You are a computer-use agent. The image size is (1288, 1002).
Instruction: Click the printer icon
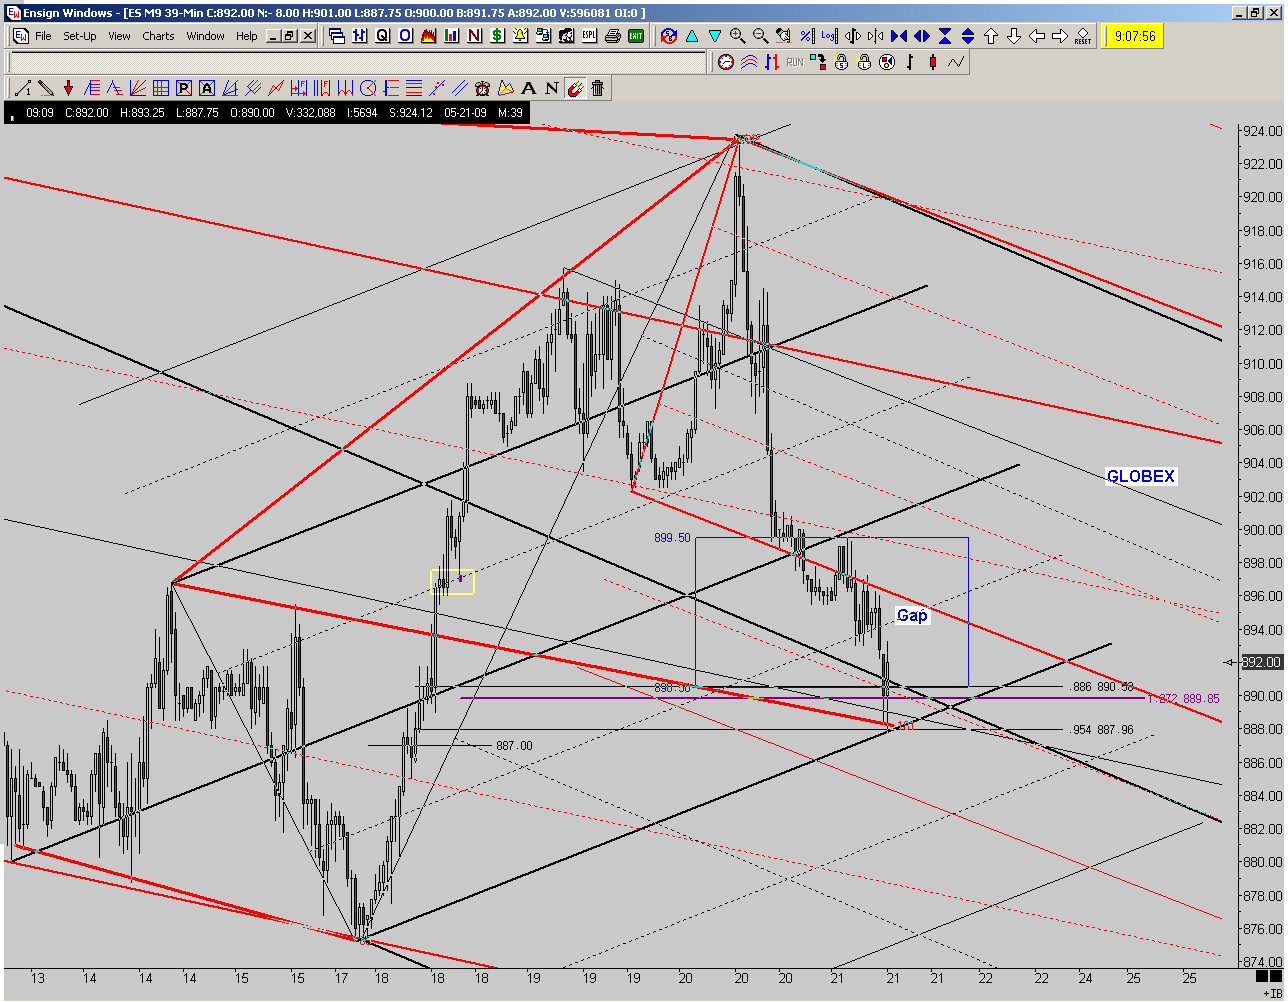point(613,36)
